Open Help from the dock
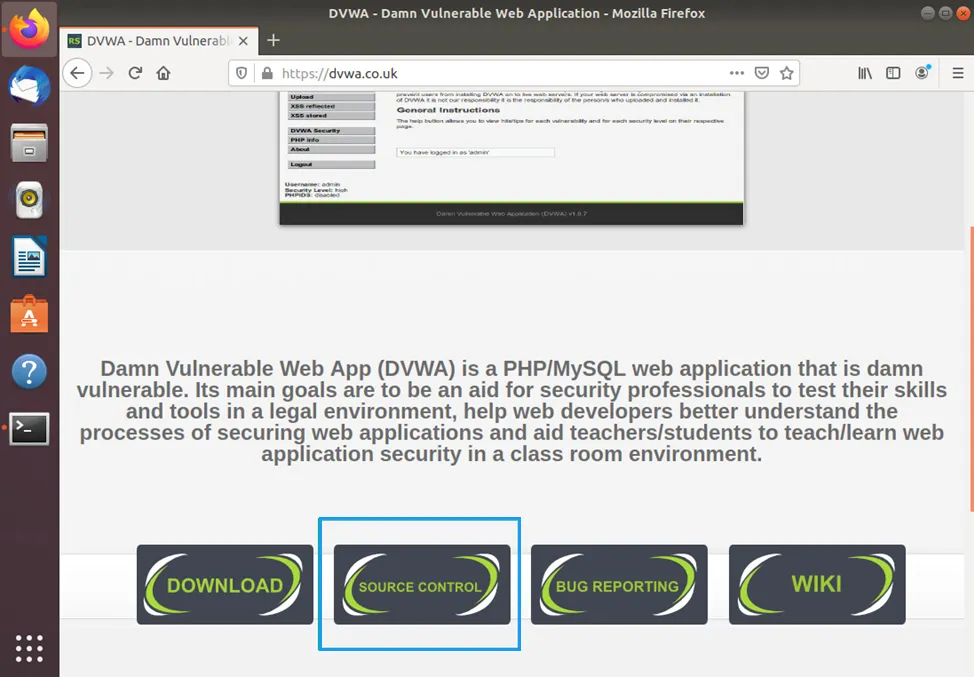The image size is (974, 677). click(29, 371)
